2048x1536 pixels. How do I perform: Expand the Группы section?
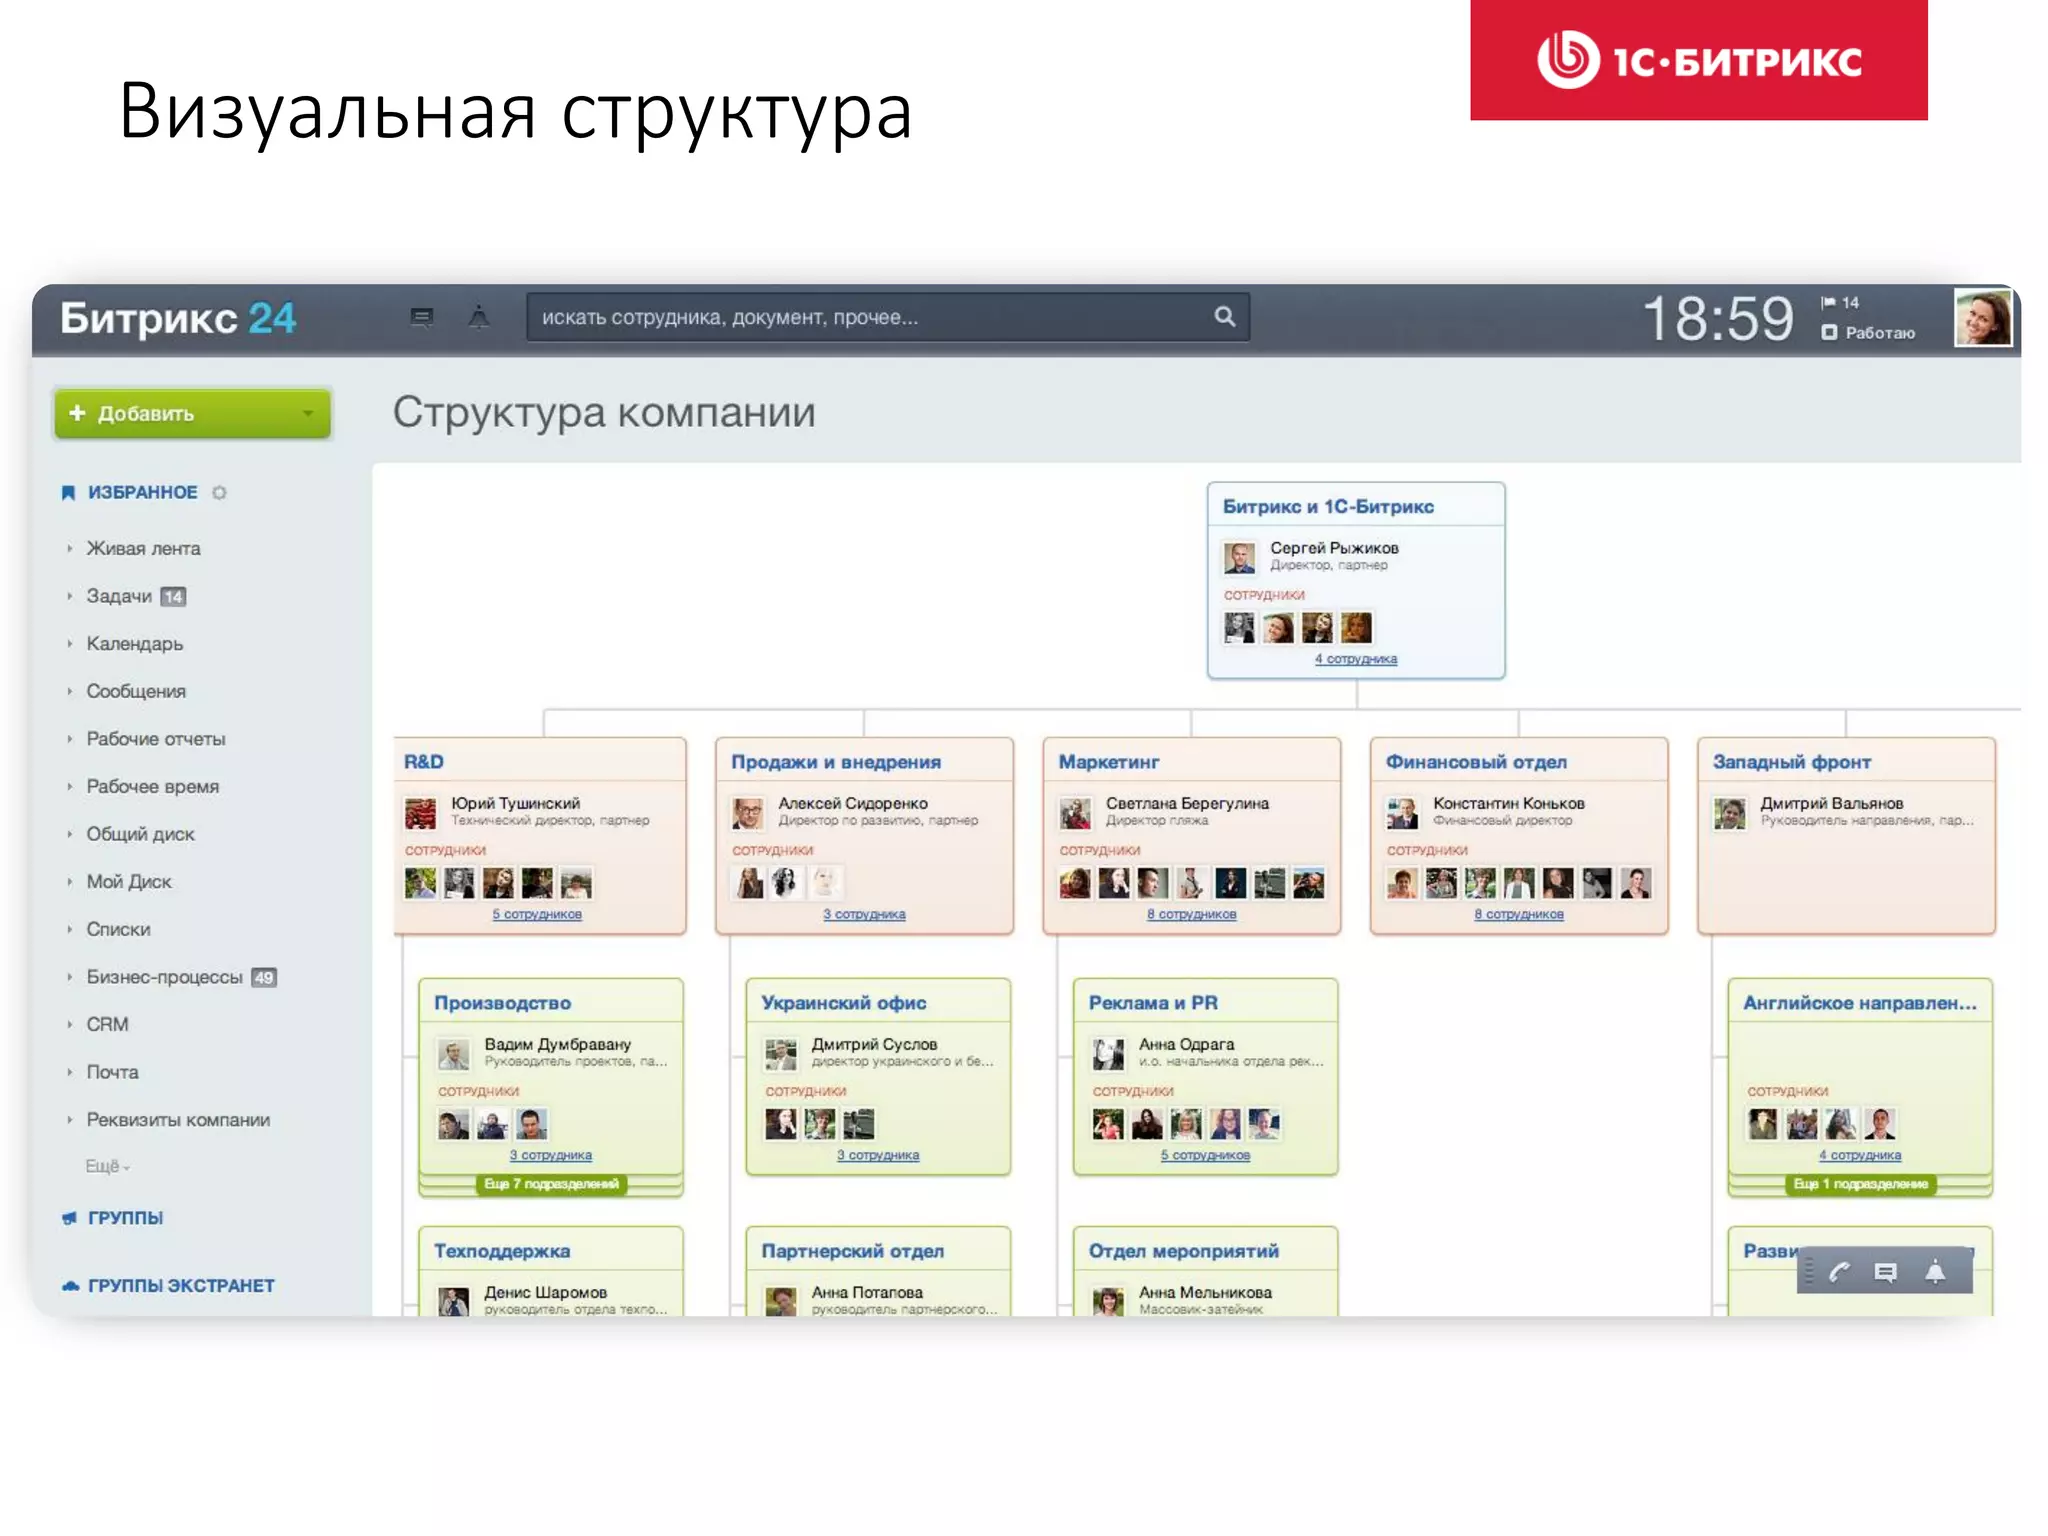[125, 1219]
